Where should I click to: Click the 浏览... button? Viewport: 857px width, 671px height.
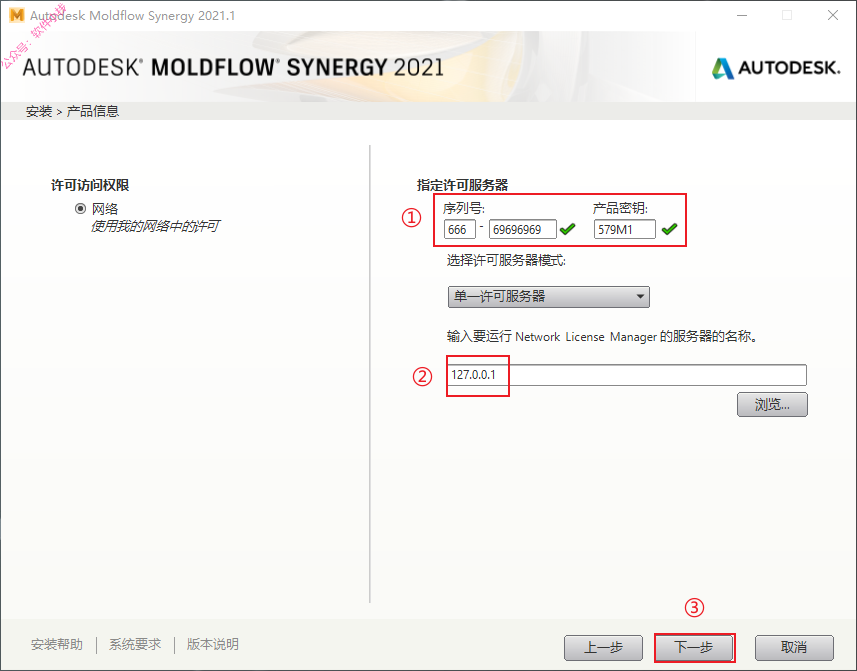772,404
